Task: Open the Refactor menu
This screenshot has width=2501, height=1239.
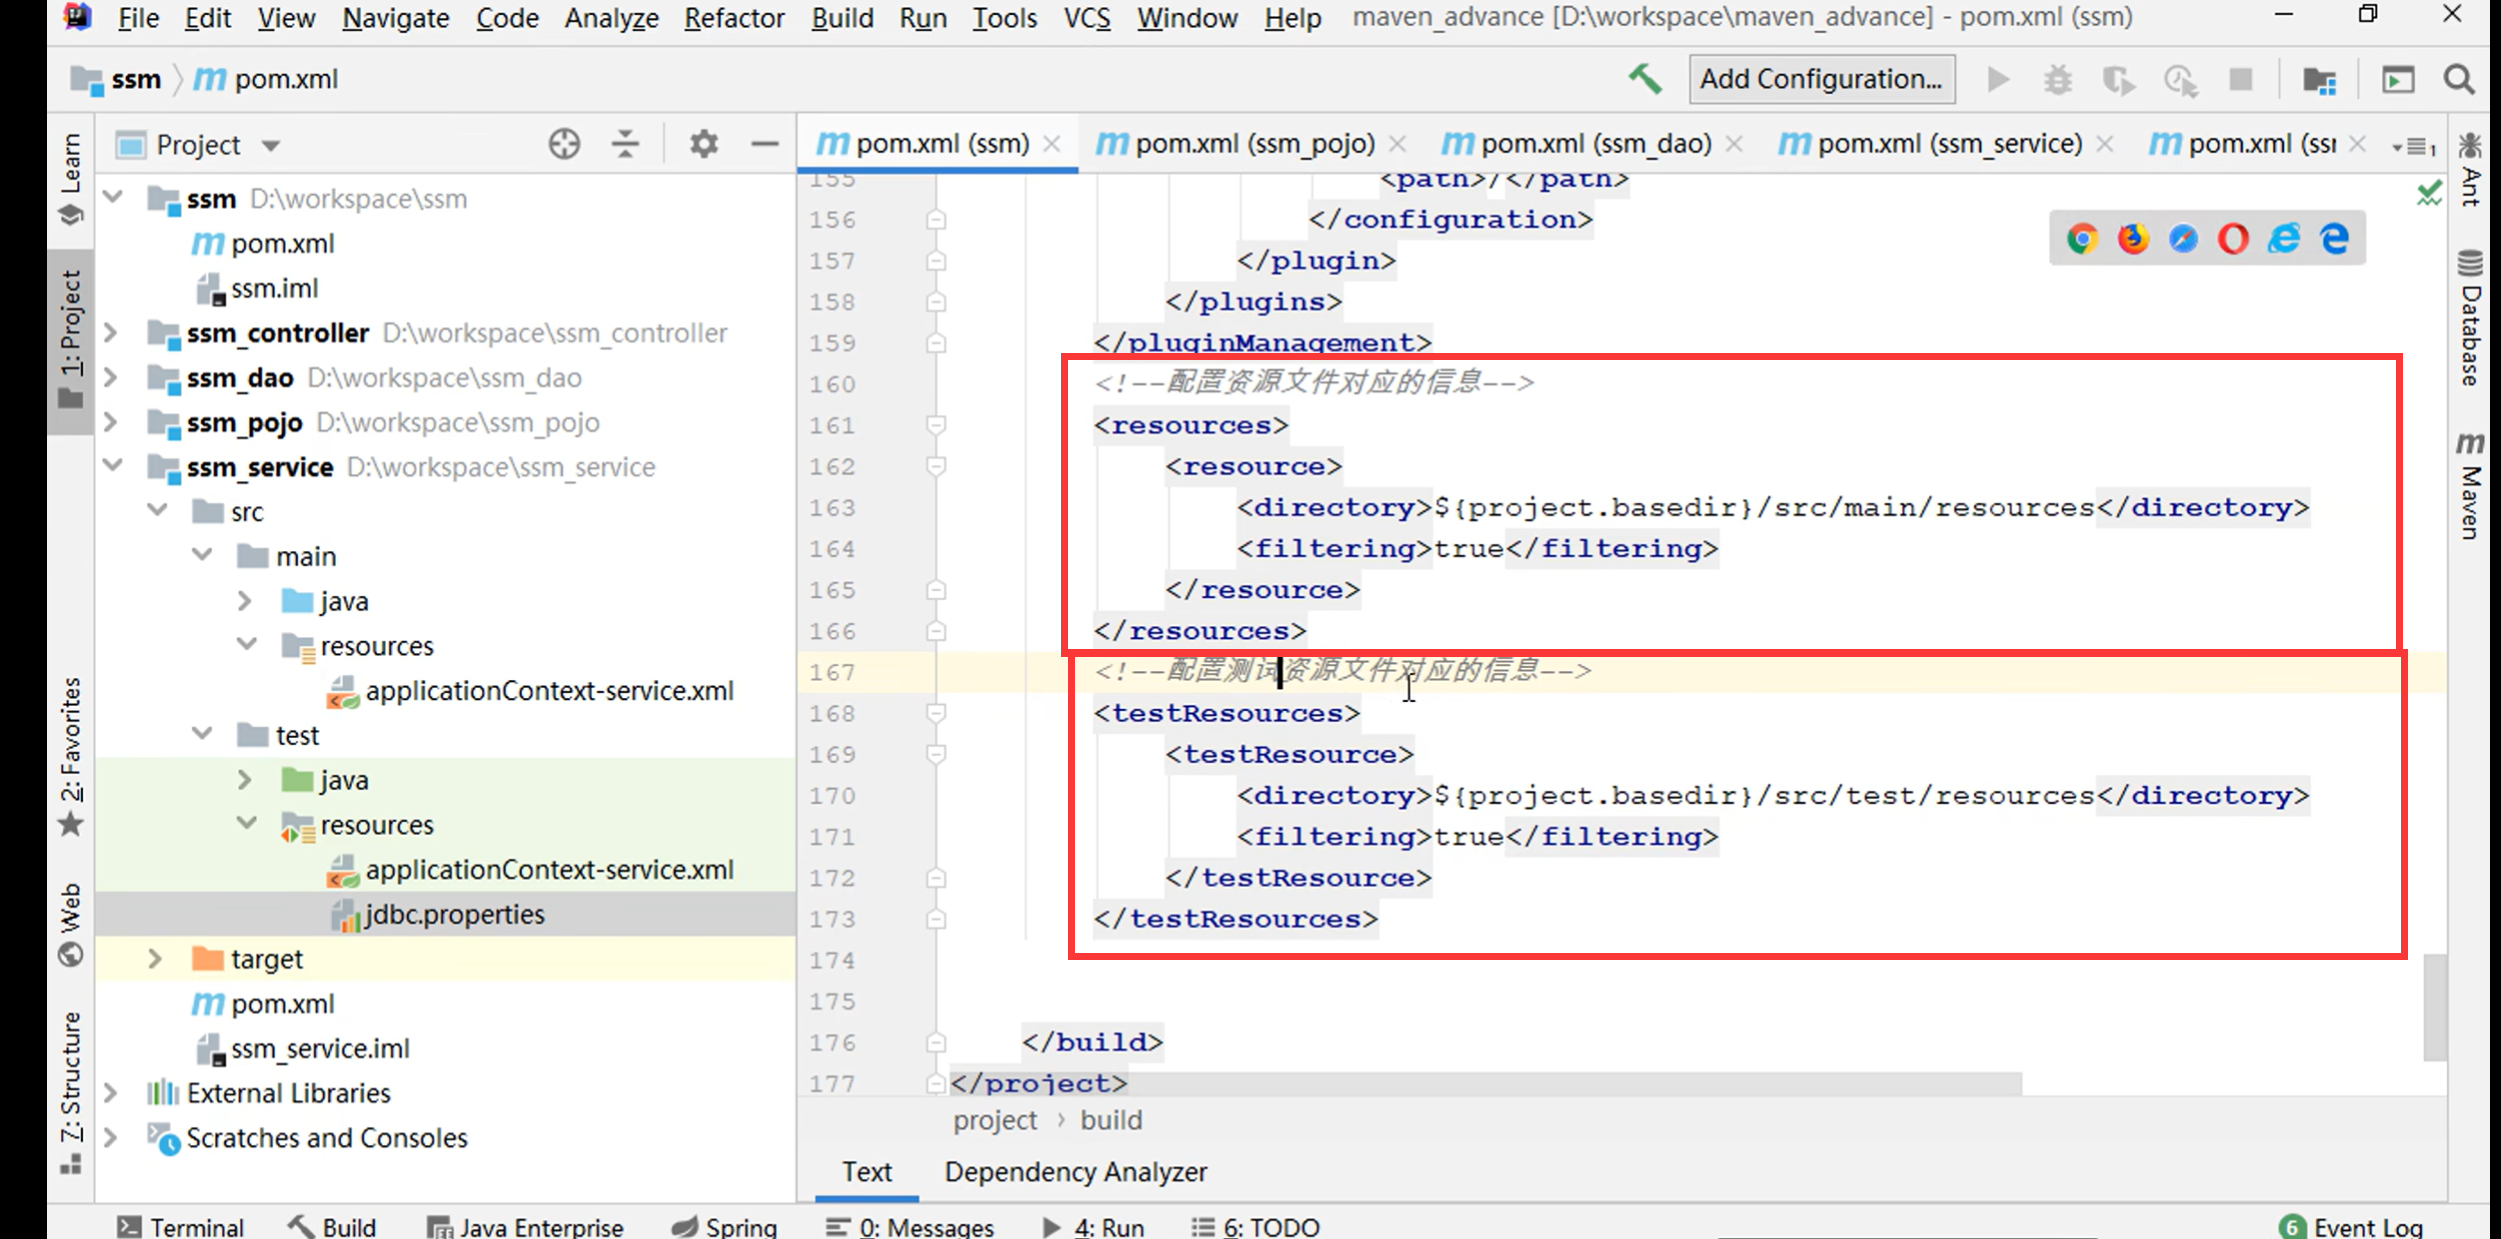Action: [733, 18]
